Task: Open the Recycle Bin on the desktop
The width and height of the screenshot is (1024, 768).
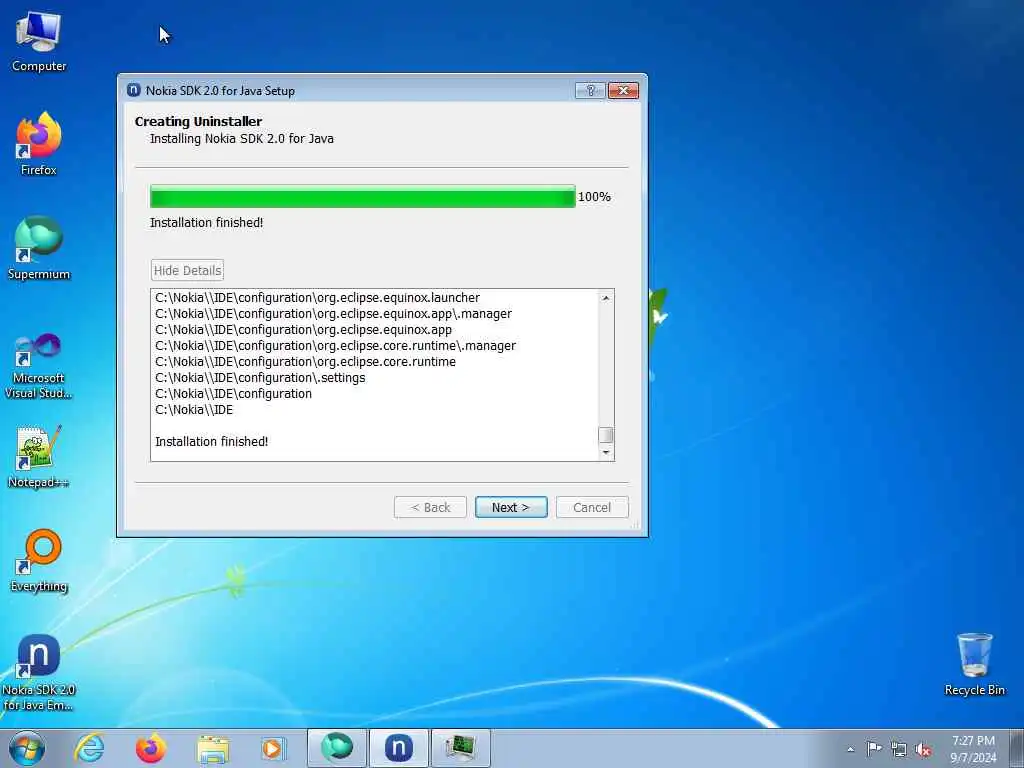Action: 974,664
